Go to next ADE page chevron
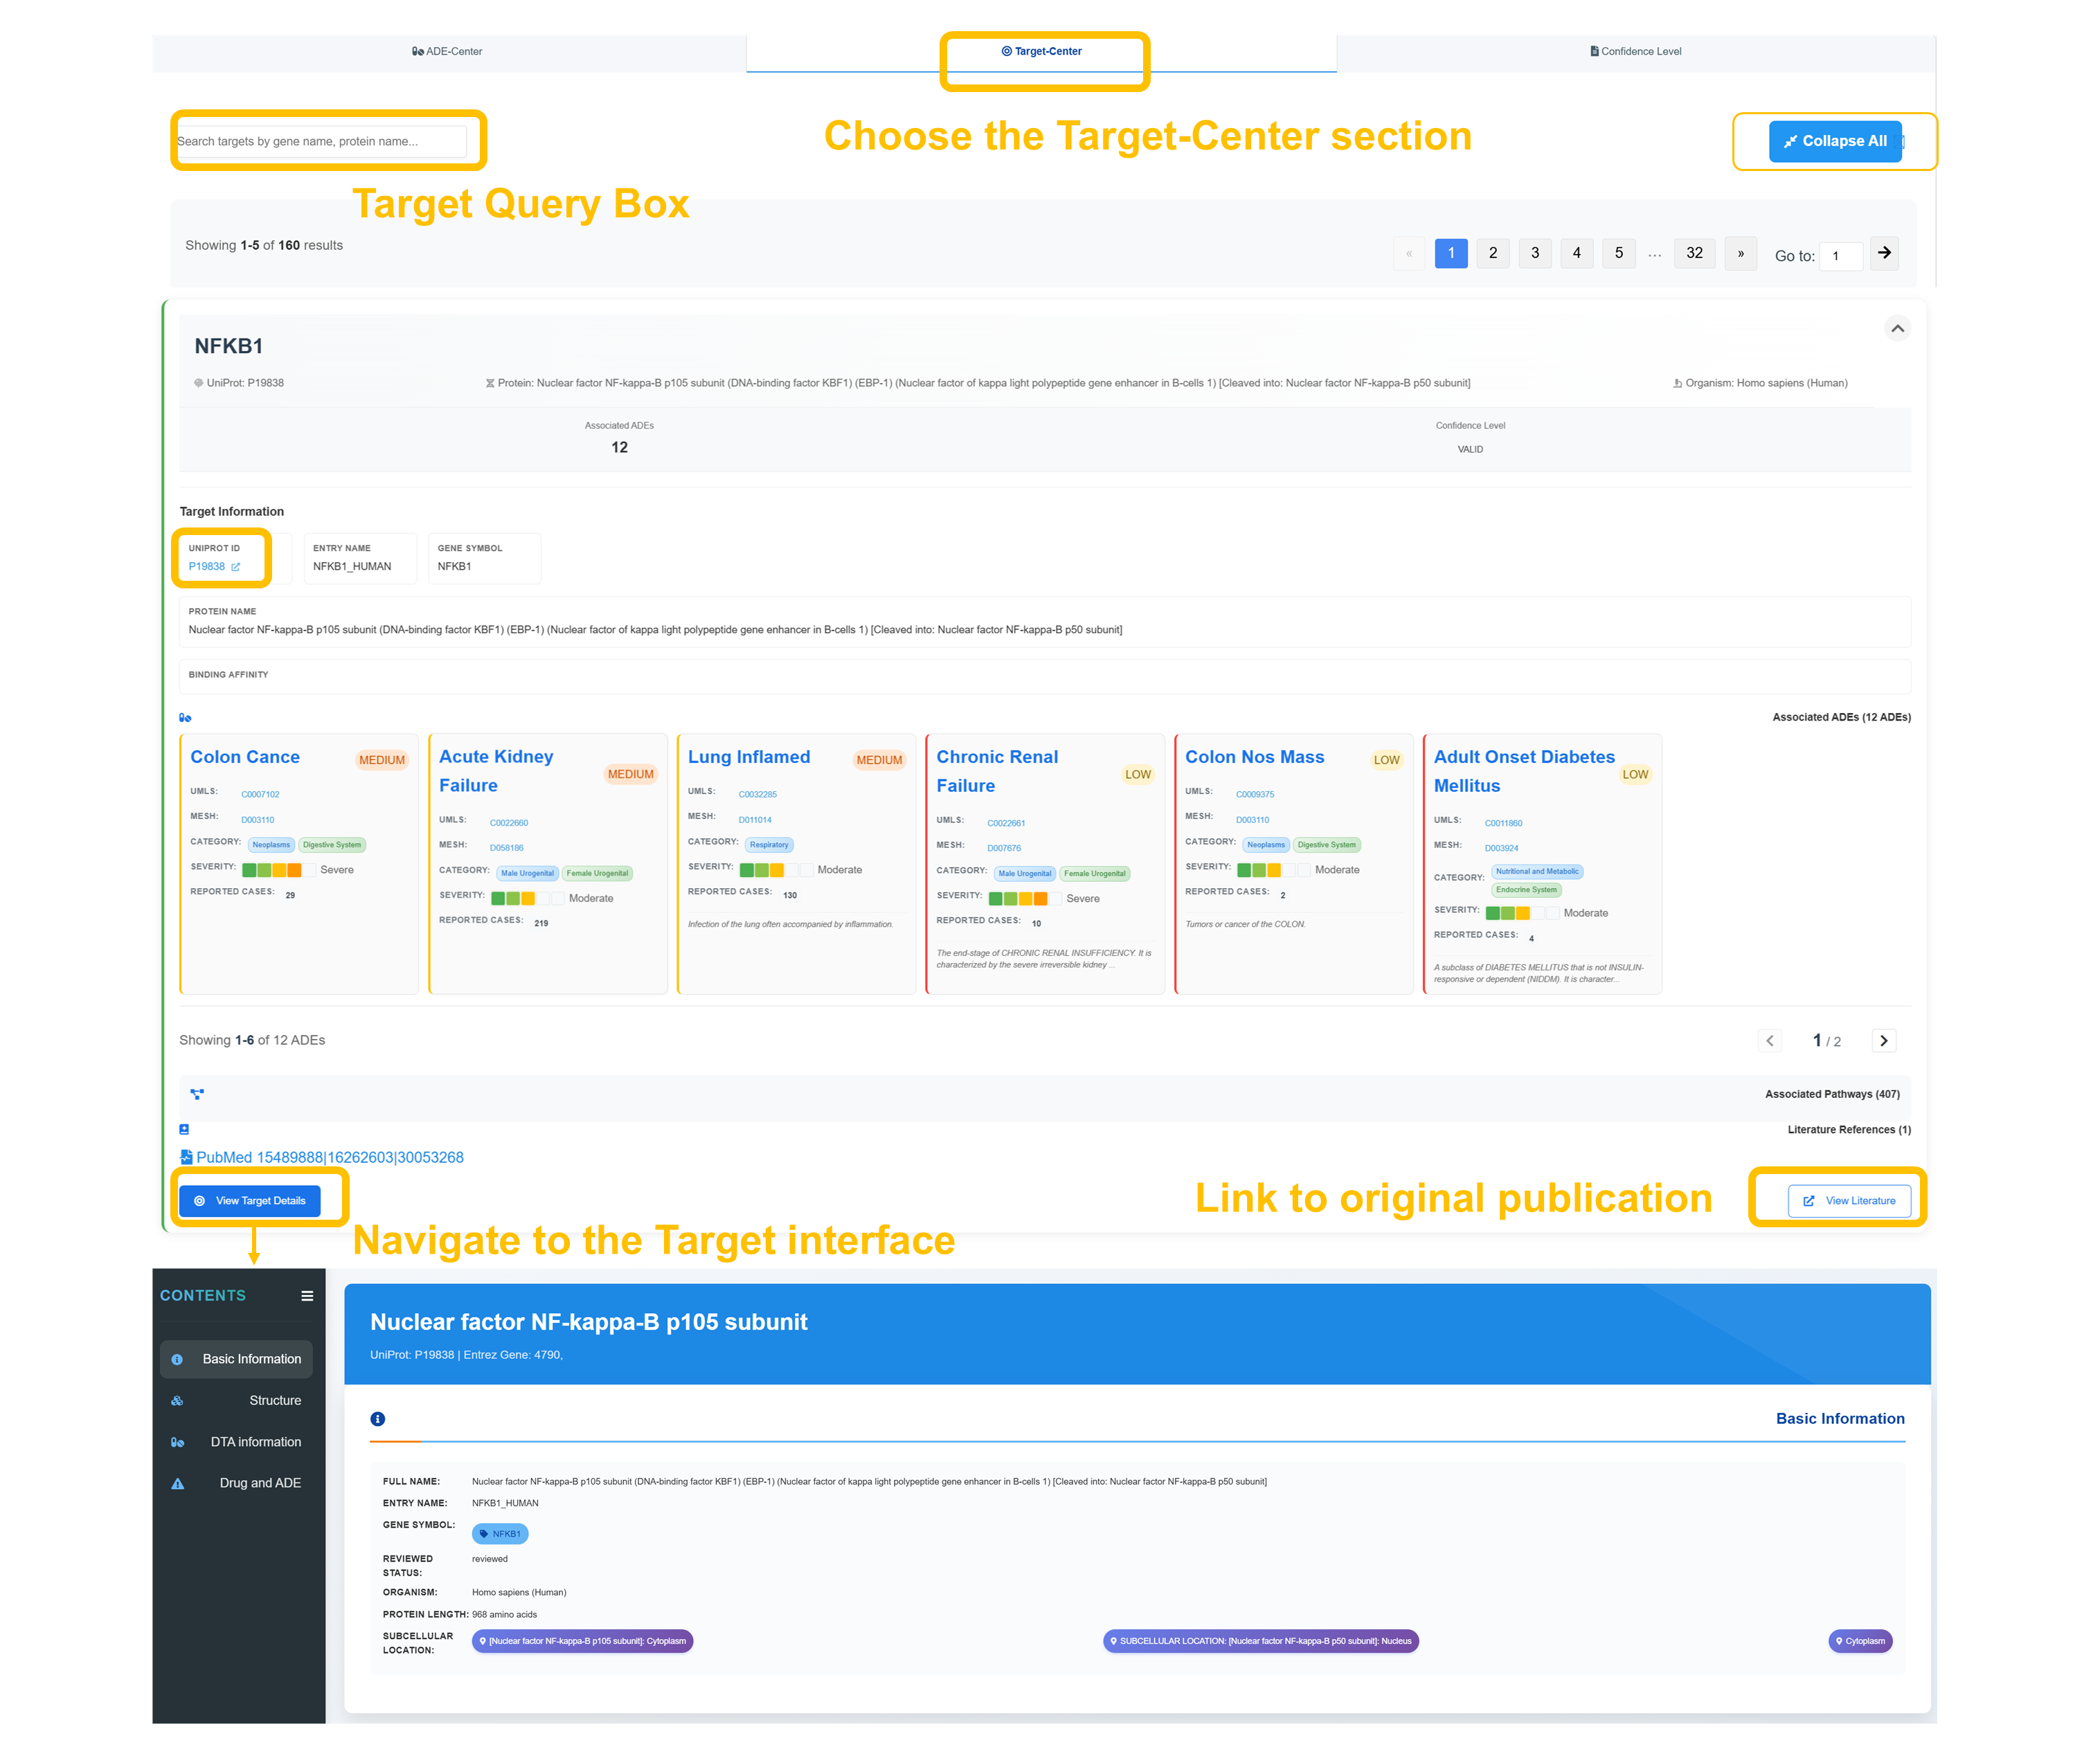 tap(1884, 1041)
